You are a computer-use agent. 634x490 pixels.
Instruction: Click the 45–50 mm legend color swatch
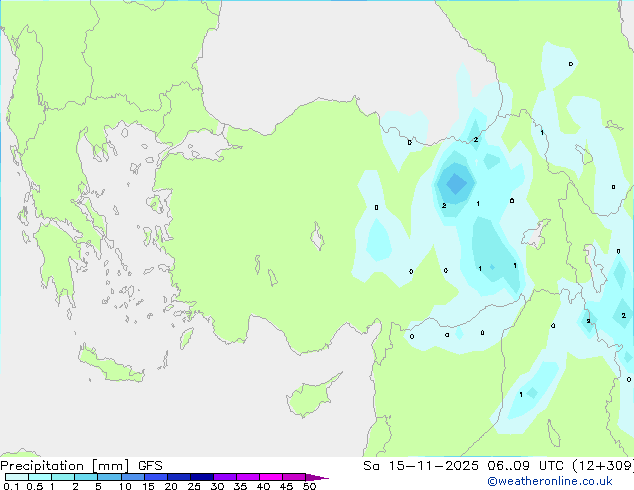tap(294, 477)
